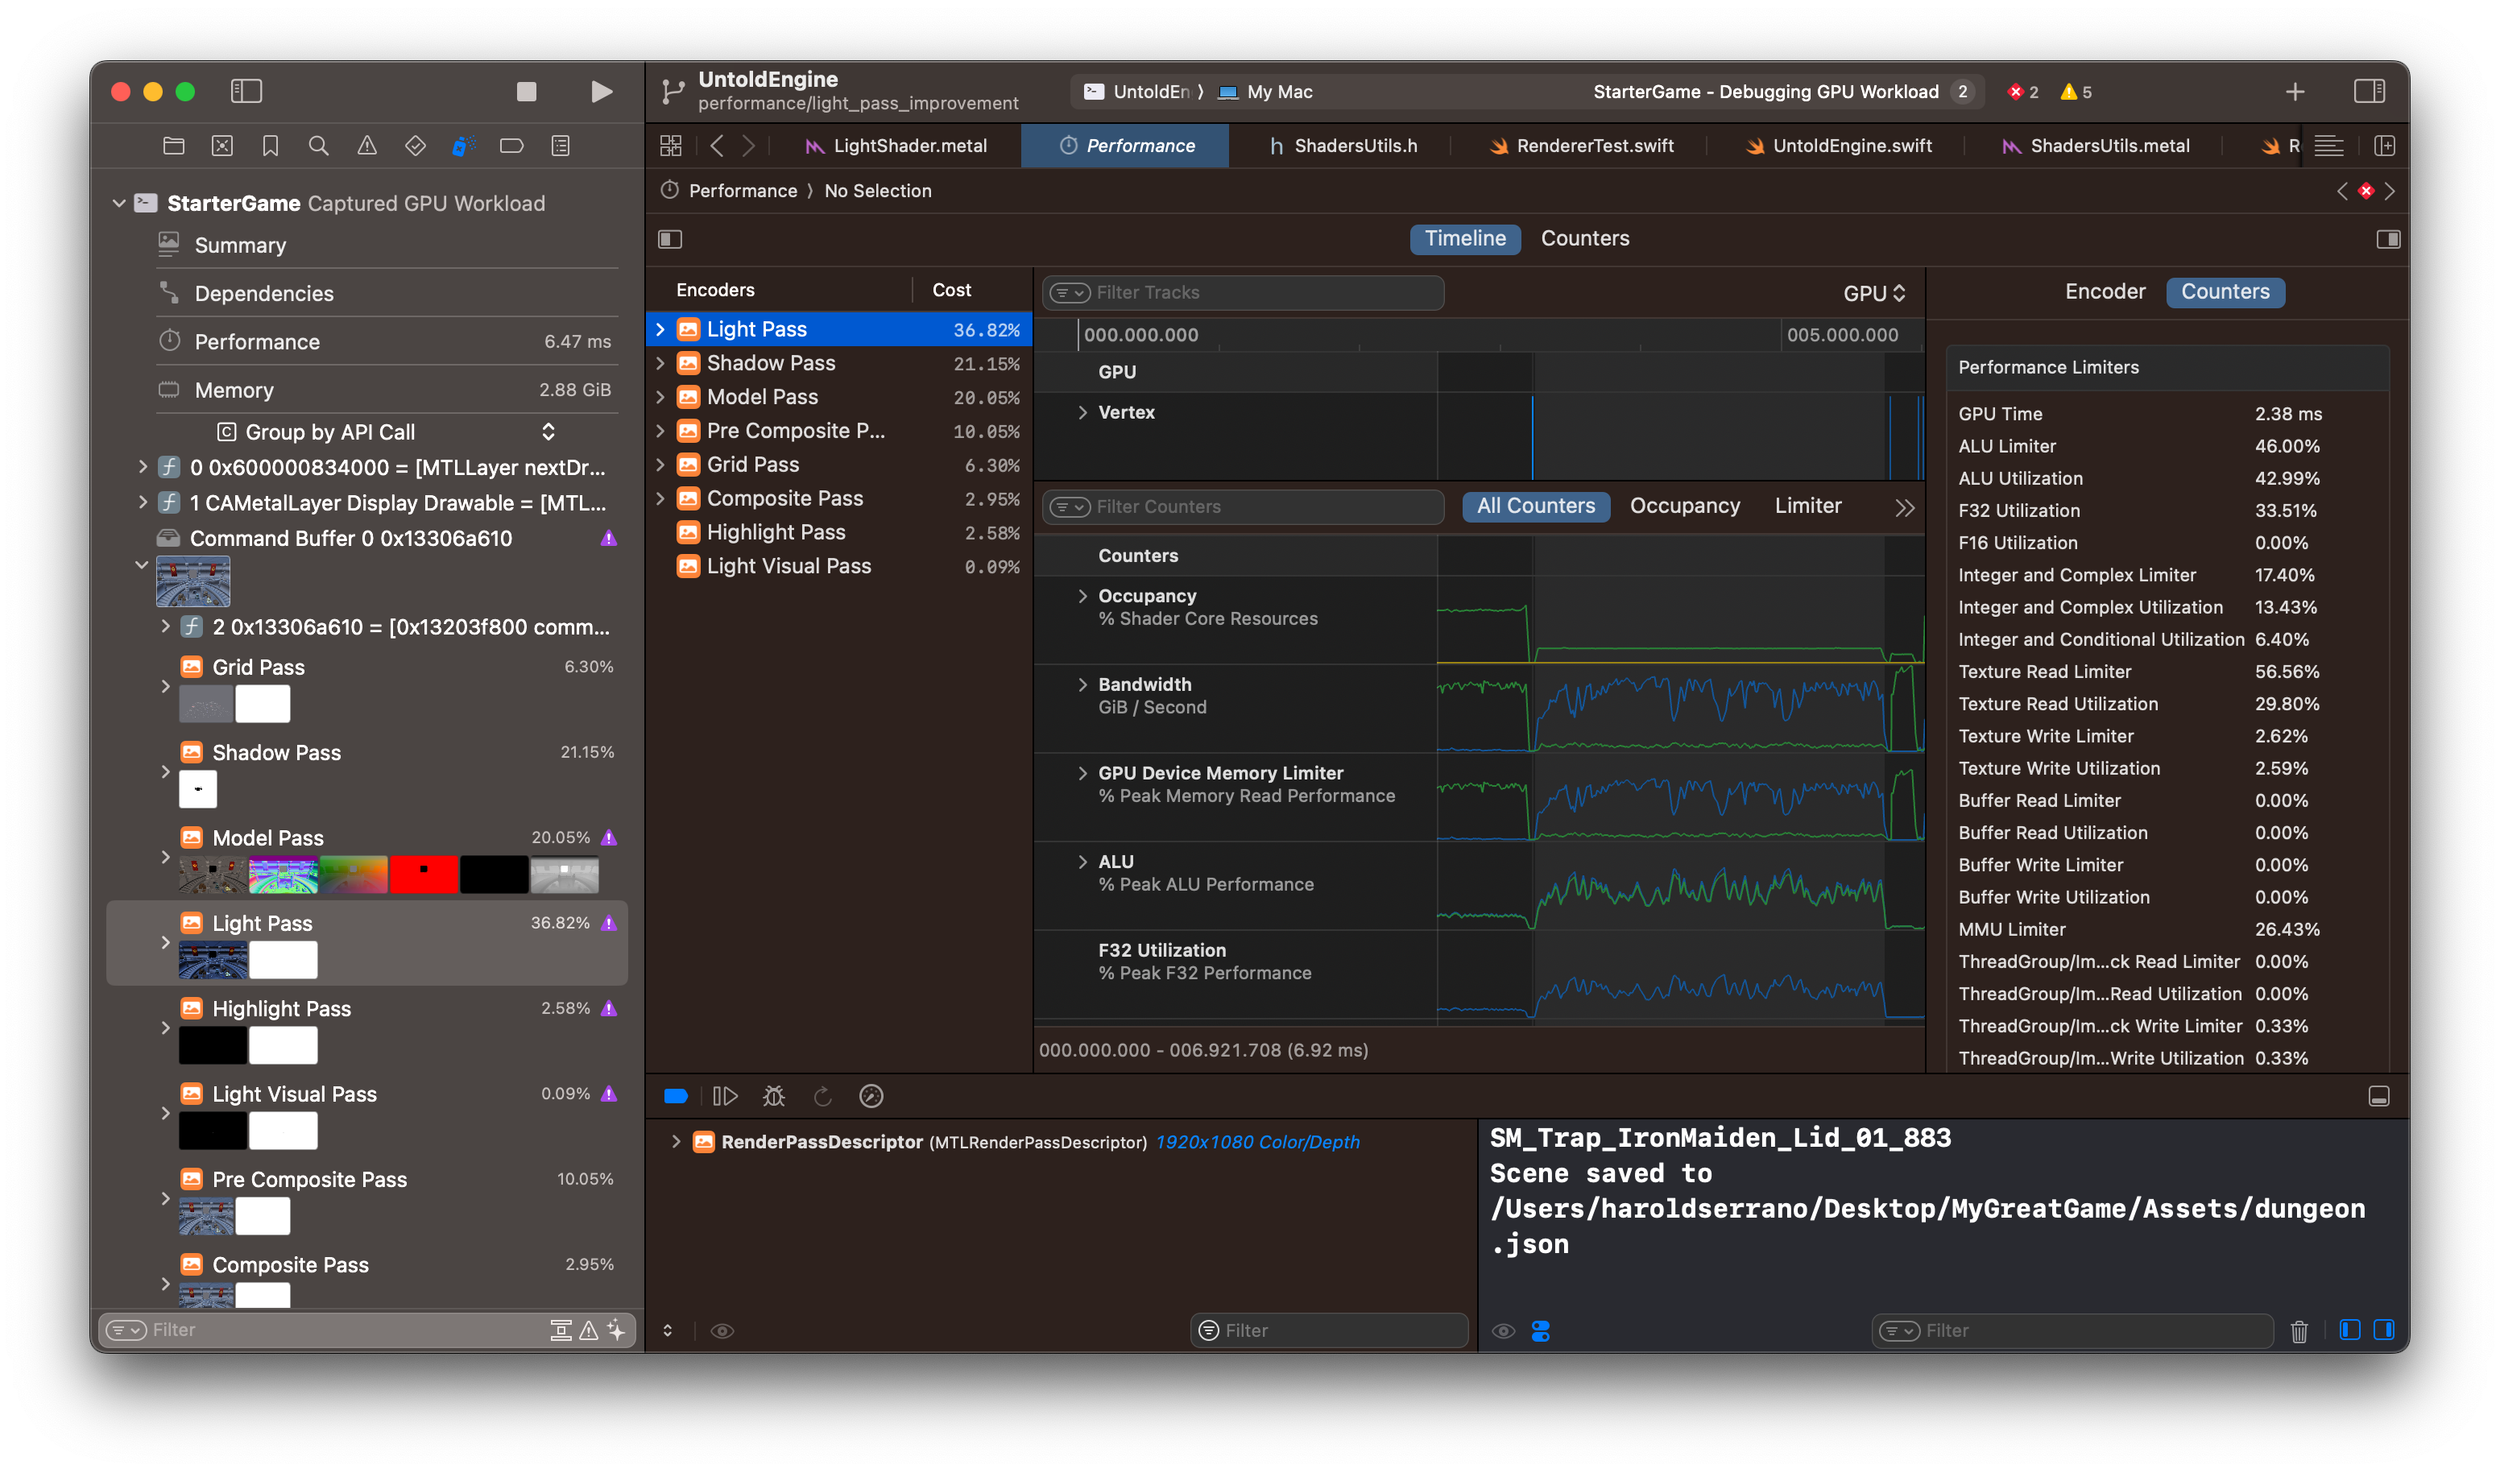Go forward in editor history

[749, 146]
